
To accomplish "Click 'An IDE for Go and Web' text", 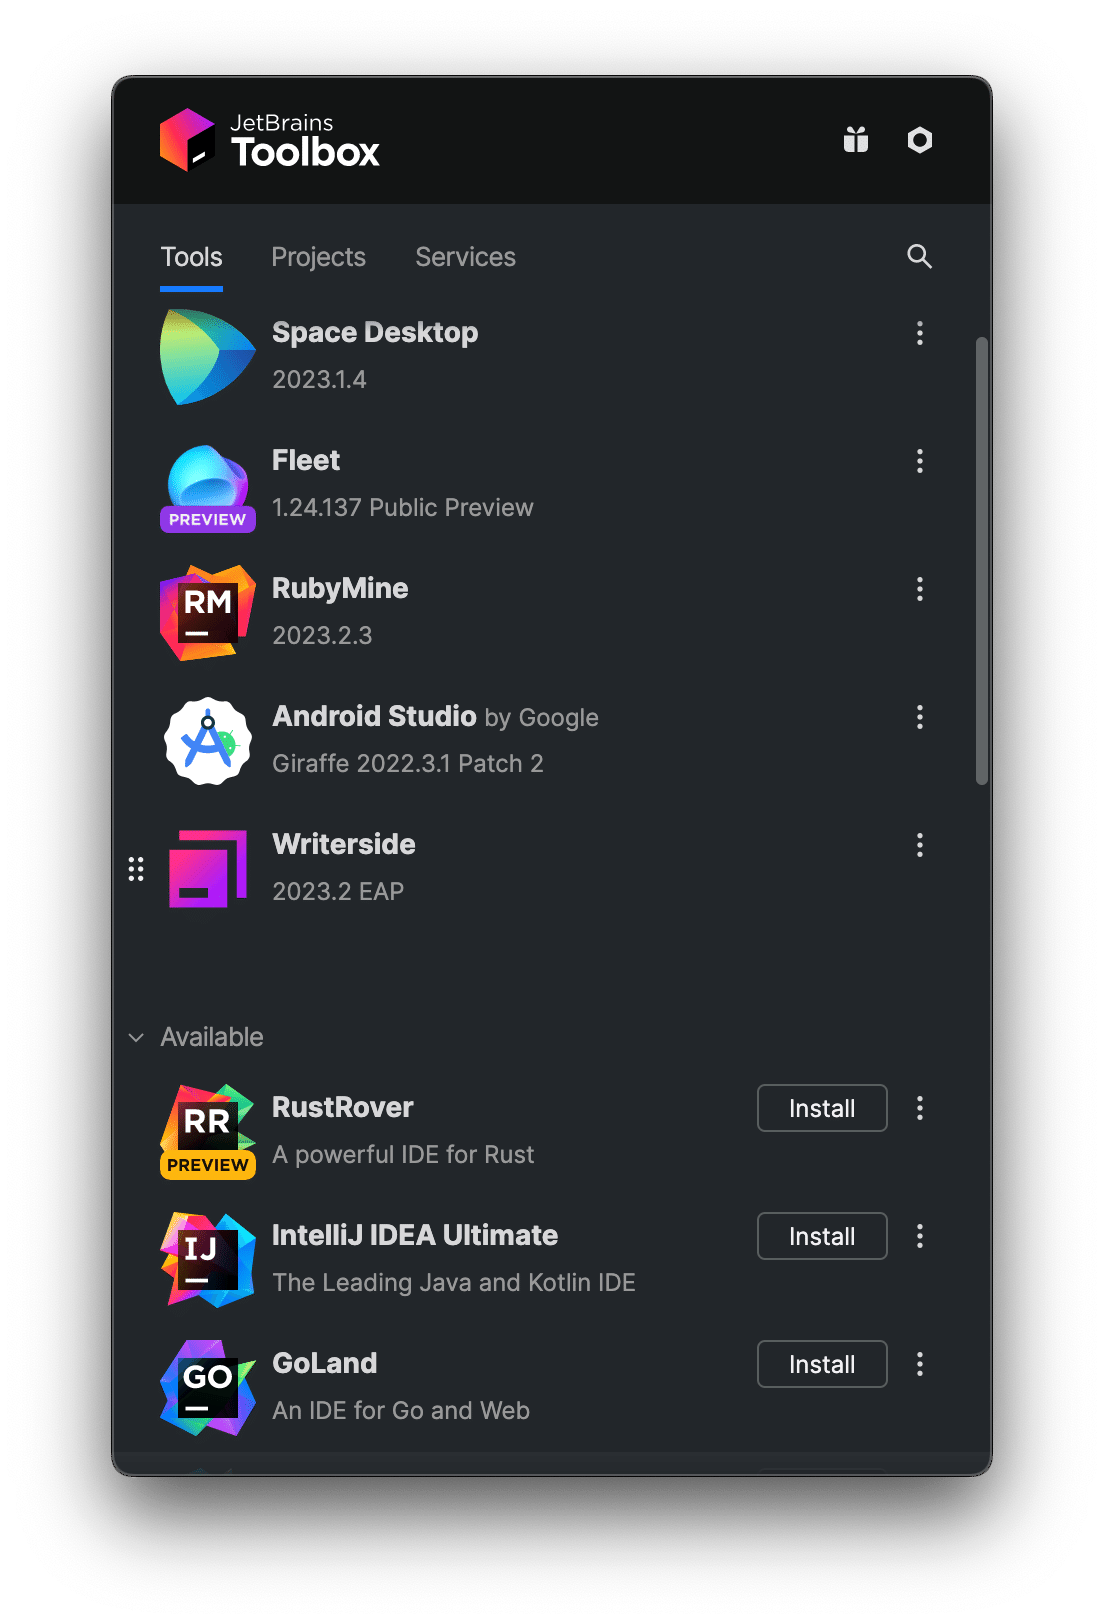I will [x=401, y=1411].
